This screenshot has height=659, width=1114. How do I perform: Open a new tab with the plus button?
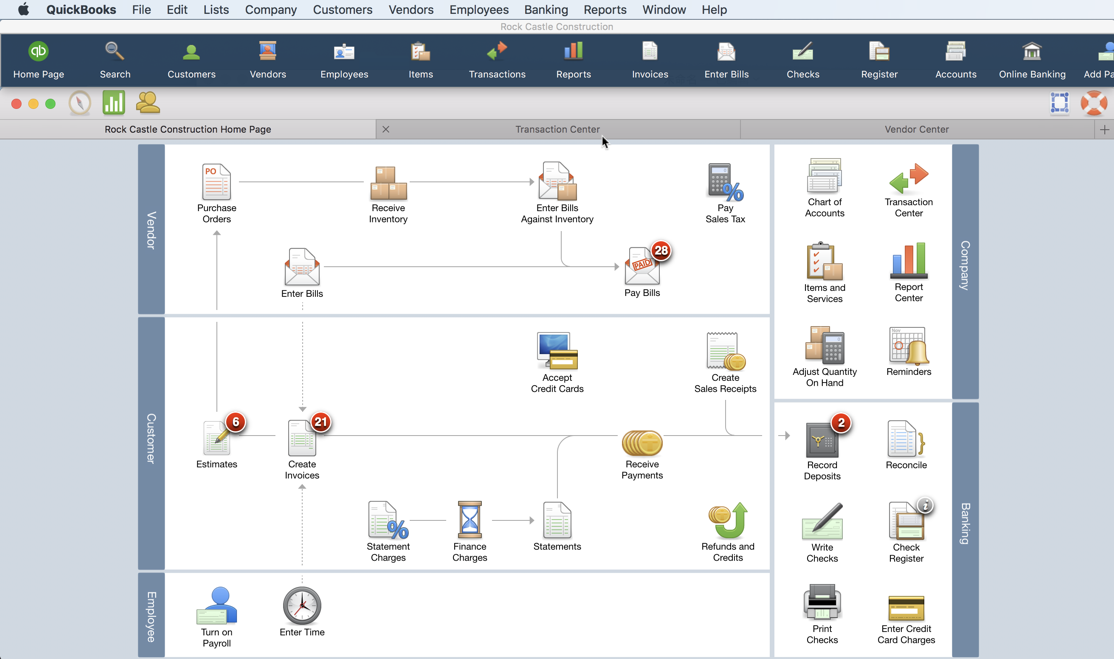coord(1104,129)
